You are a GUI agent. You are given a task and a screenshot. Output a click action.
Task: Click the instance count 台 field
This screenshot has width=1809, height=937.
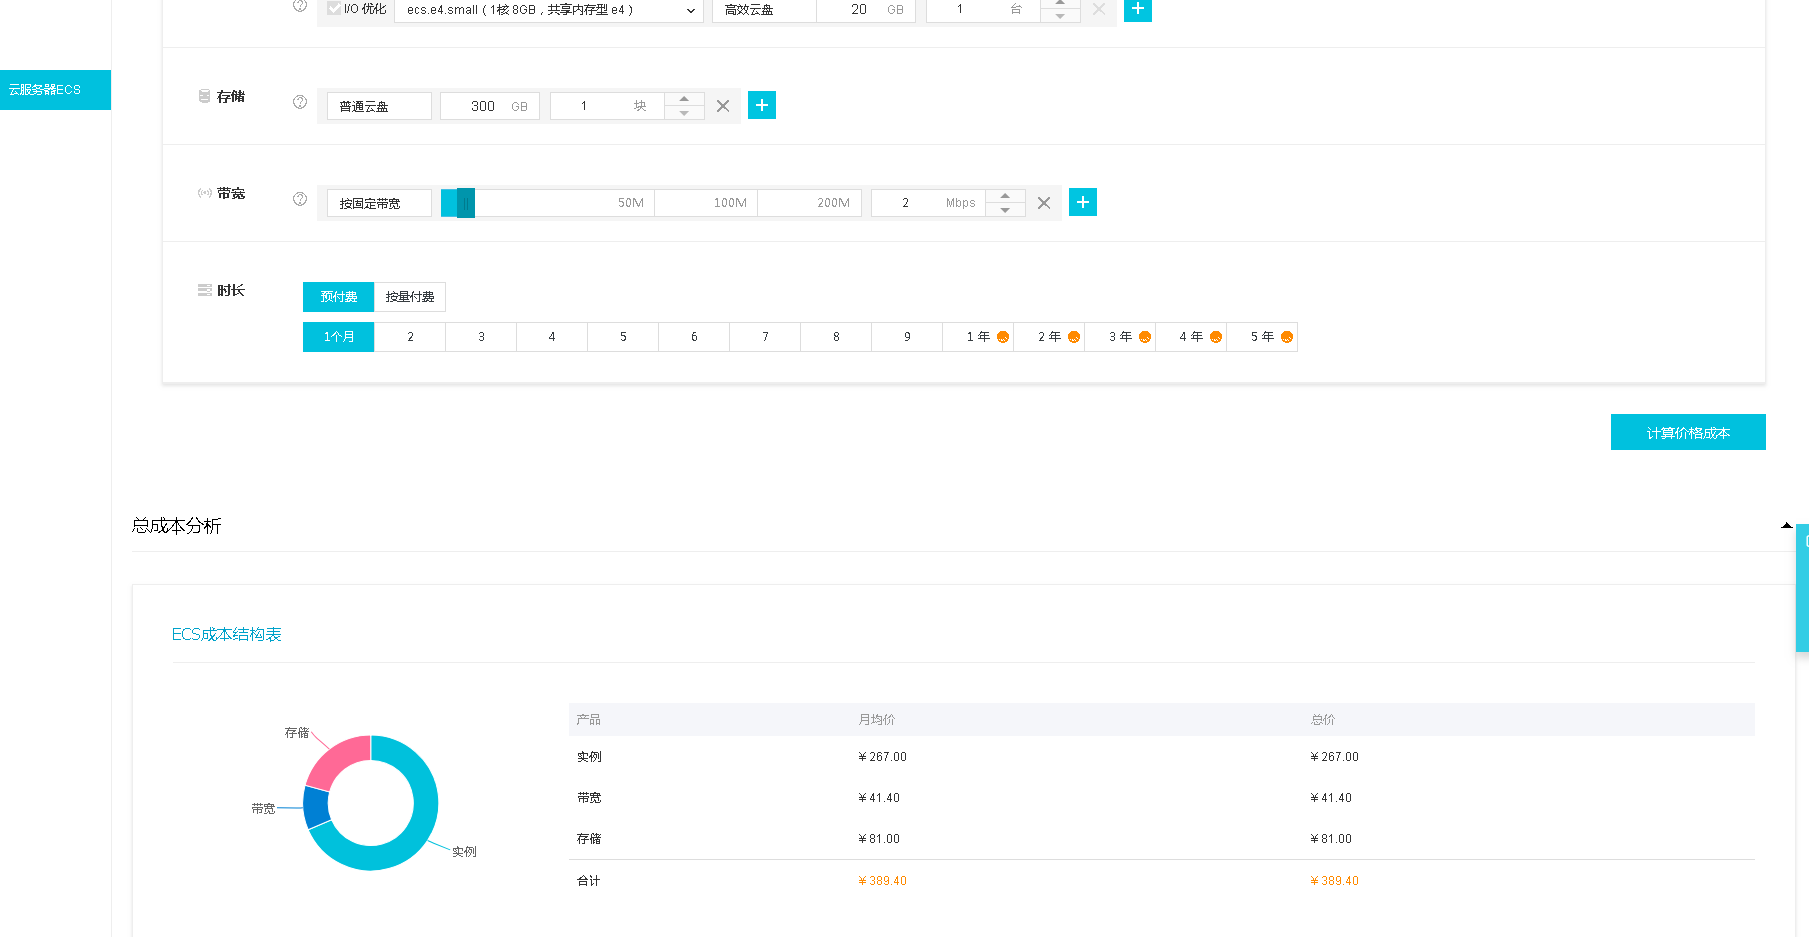click(x=983, y=10)
